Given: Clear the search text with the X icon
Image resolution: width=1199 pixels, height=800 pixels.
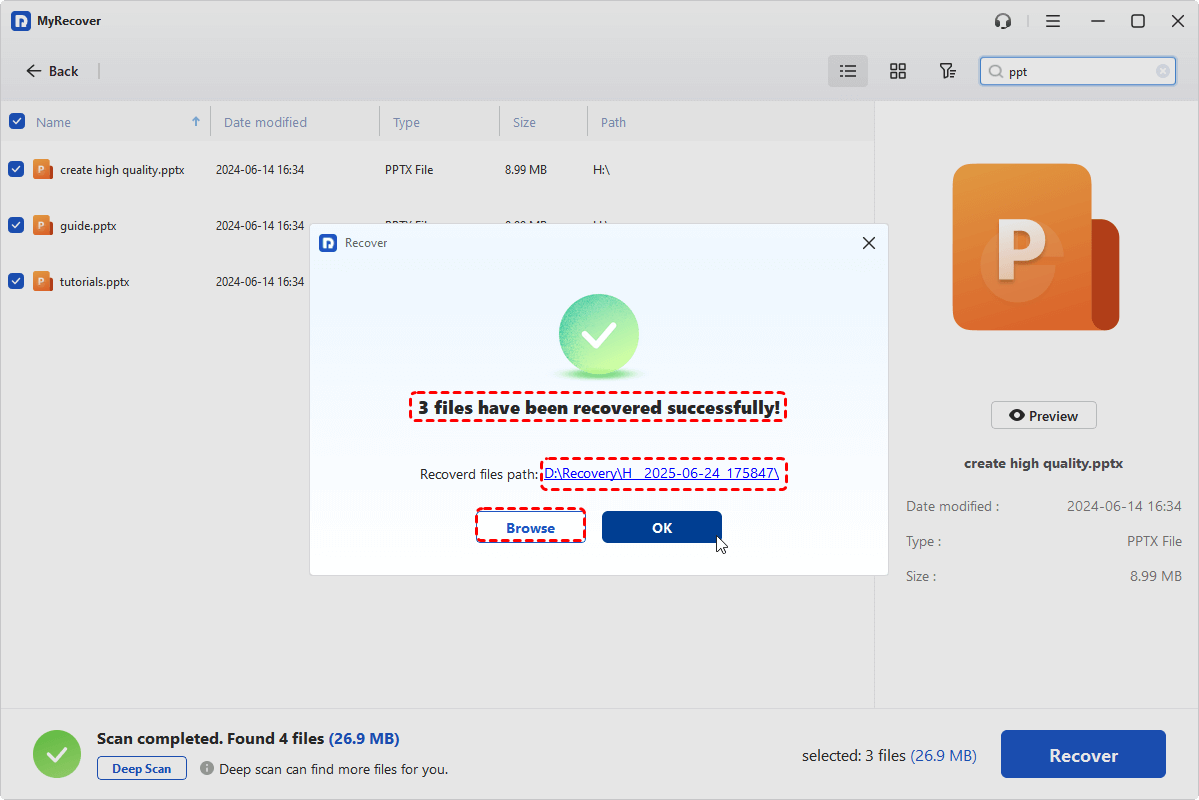Looking at the screenshot, I should [1162, 71].
